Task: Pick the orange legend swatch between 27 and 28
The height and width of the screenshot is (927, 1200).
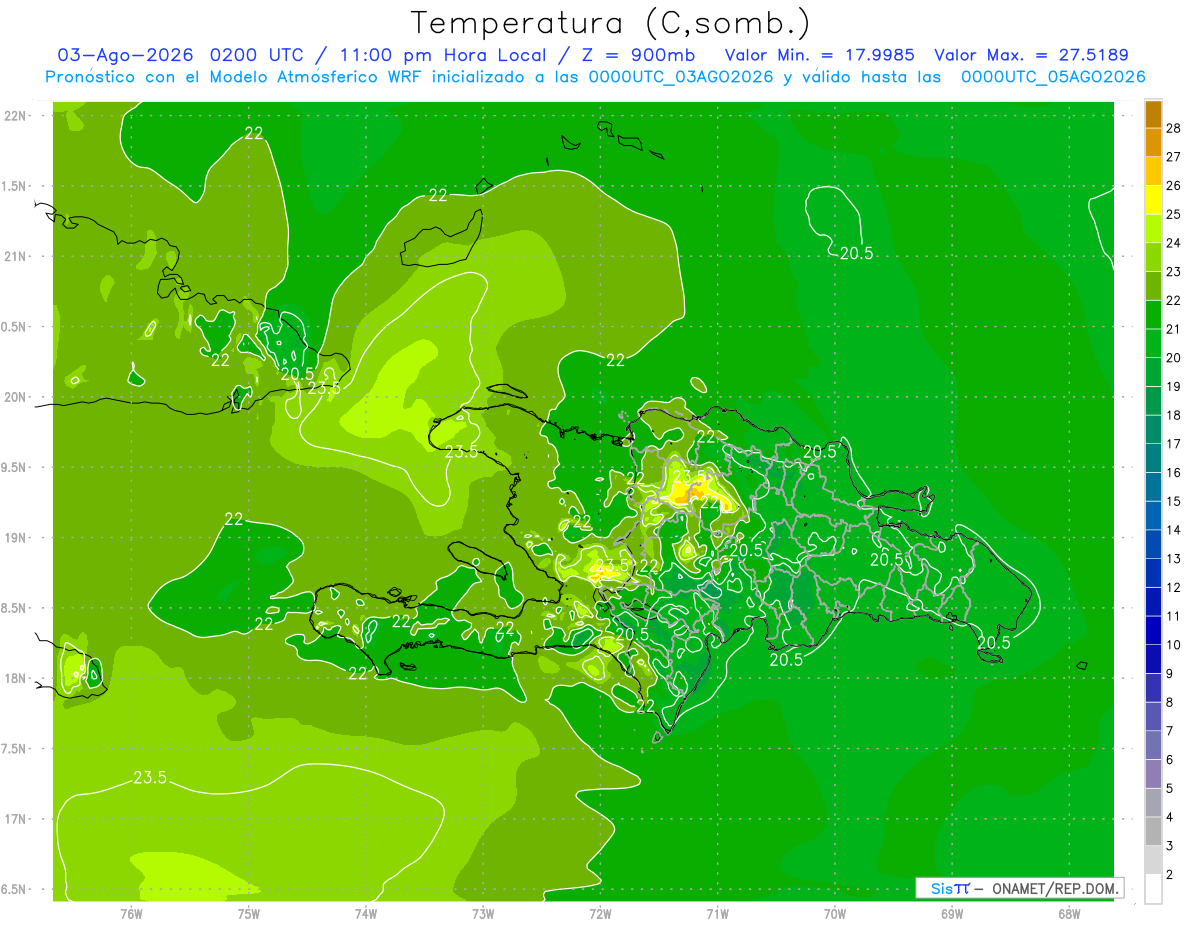Action: (x=1153, y=142)
